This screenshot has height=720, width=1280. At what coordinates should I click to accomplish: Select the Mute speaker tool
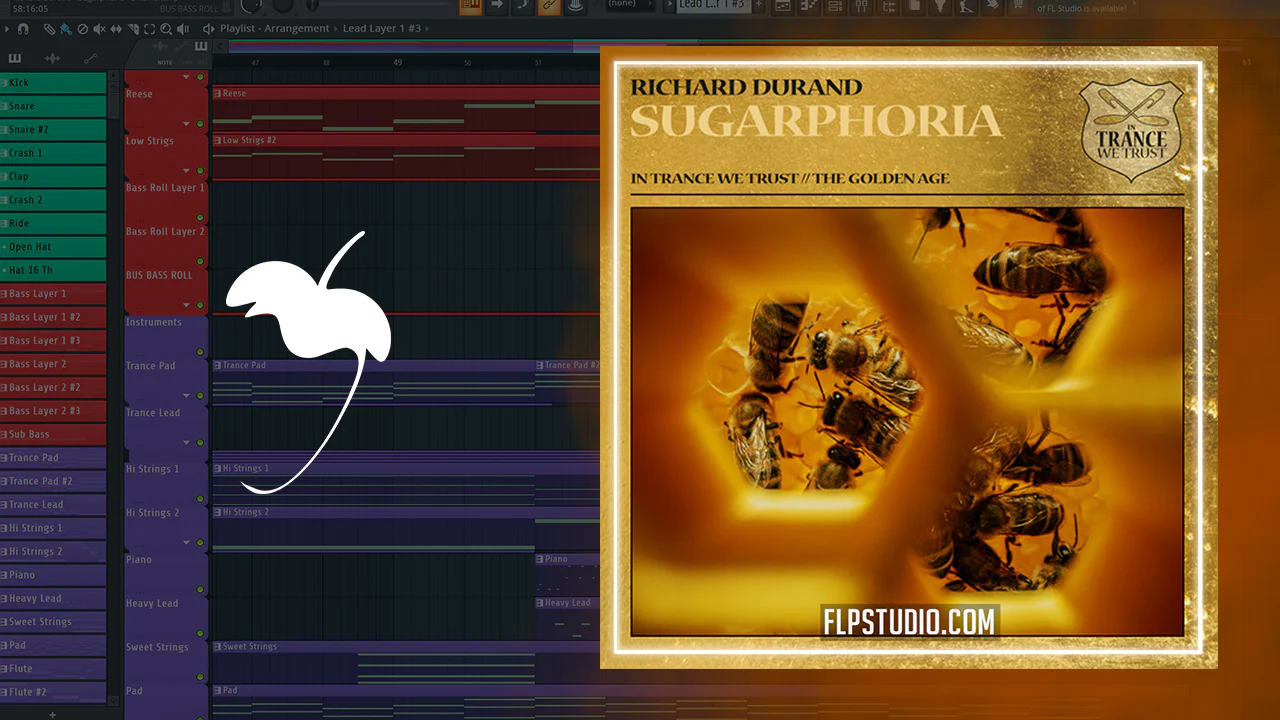[99, 29]
